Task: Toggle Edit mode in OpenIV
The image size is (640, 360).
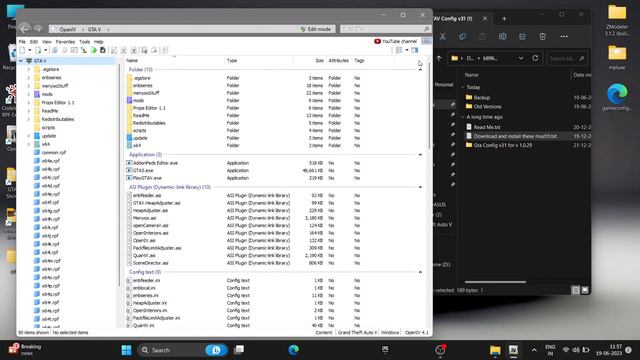Action: [315, 29]
